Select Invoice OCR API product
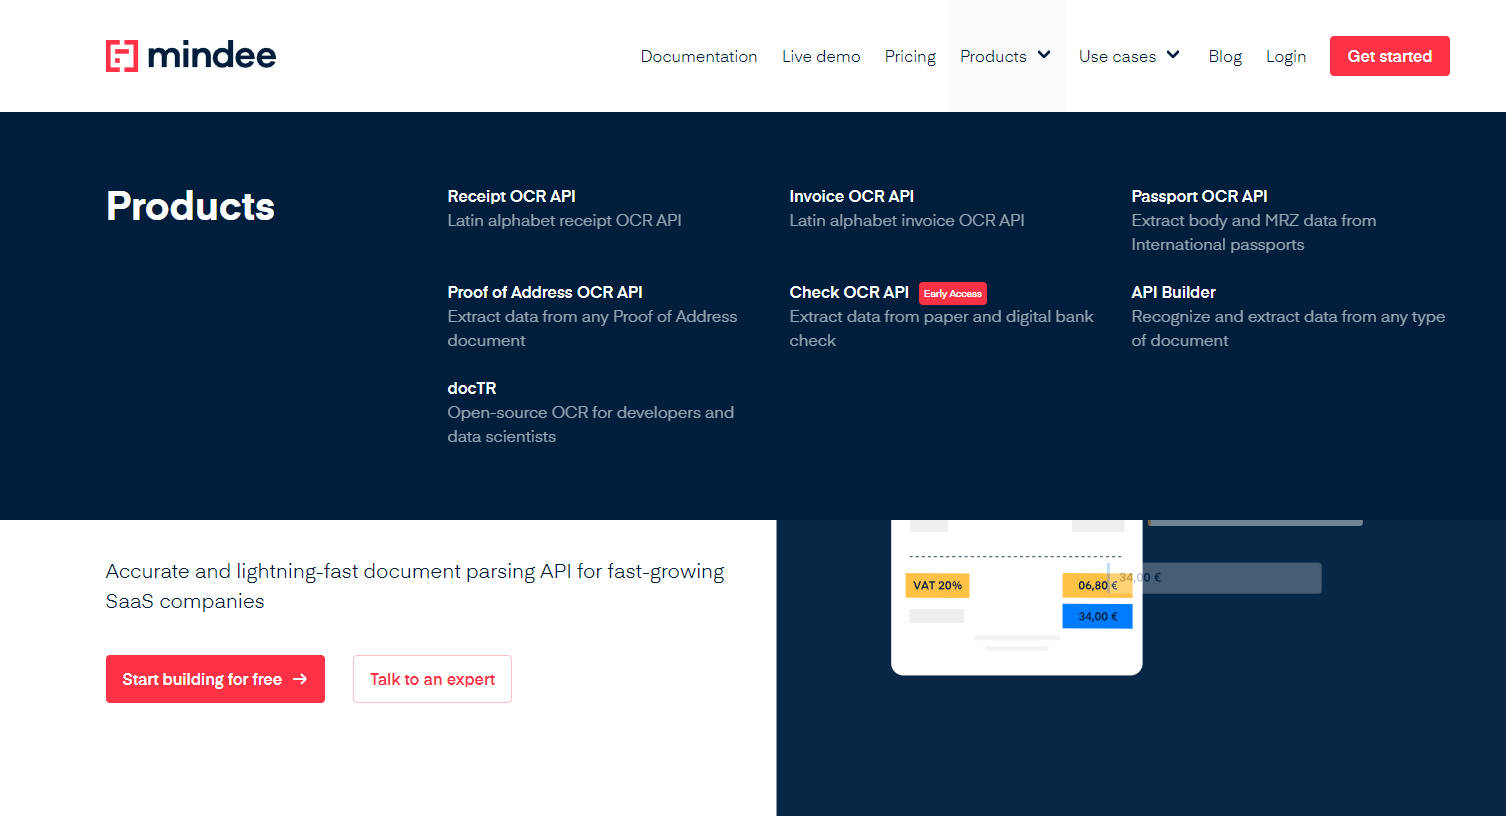This screenshot has width=1506, height=816. [x=851, y=196]
